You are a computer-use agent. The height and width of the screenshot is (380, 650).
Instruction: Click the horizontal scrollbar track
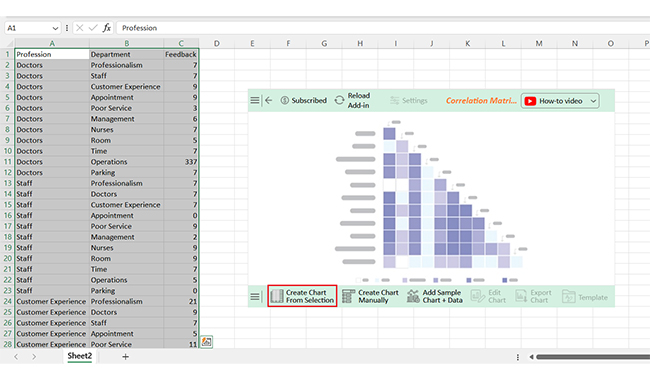point(593,357)
